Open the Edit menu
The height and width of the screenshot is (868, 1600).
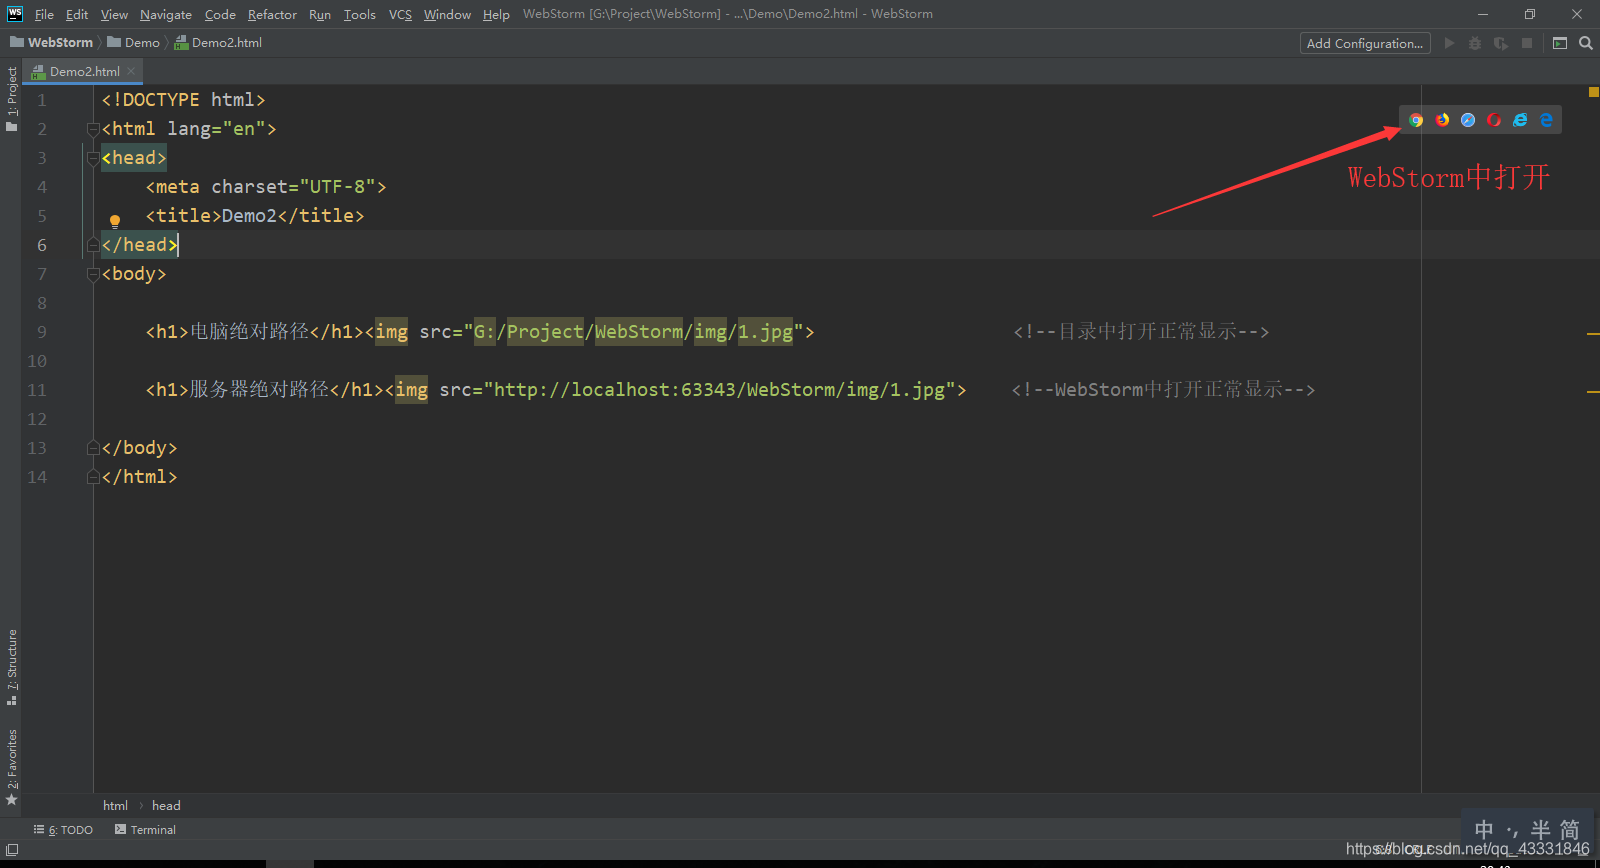[x=77, y=14]
